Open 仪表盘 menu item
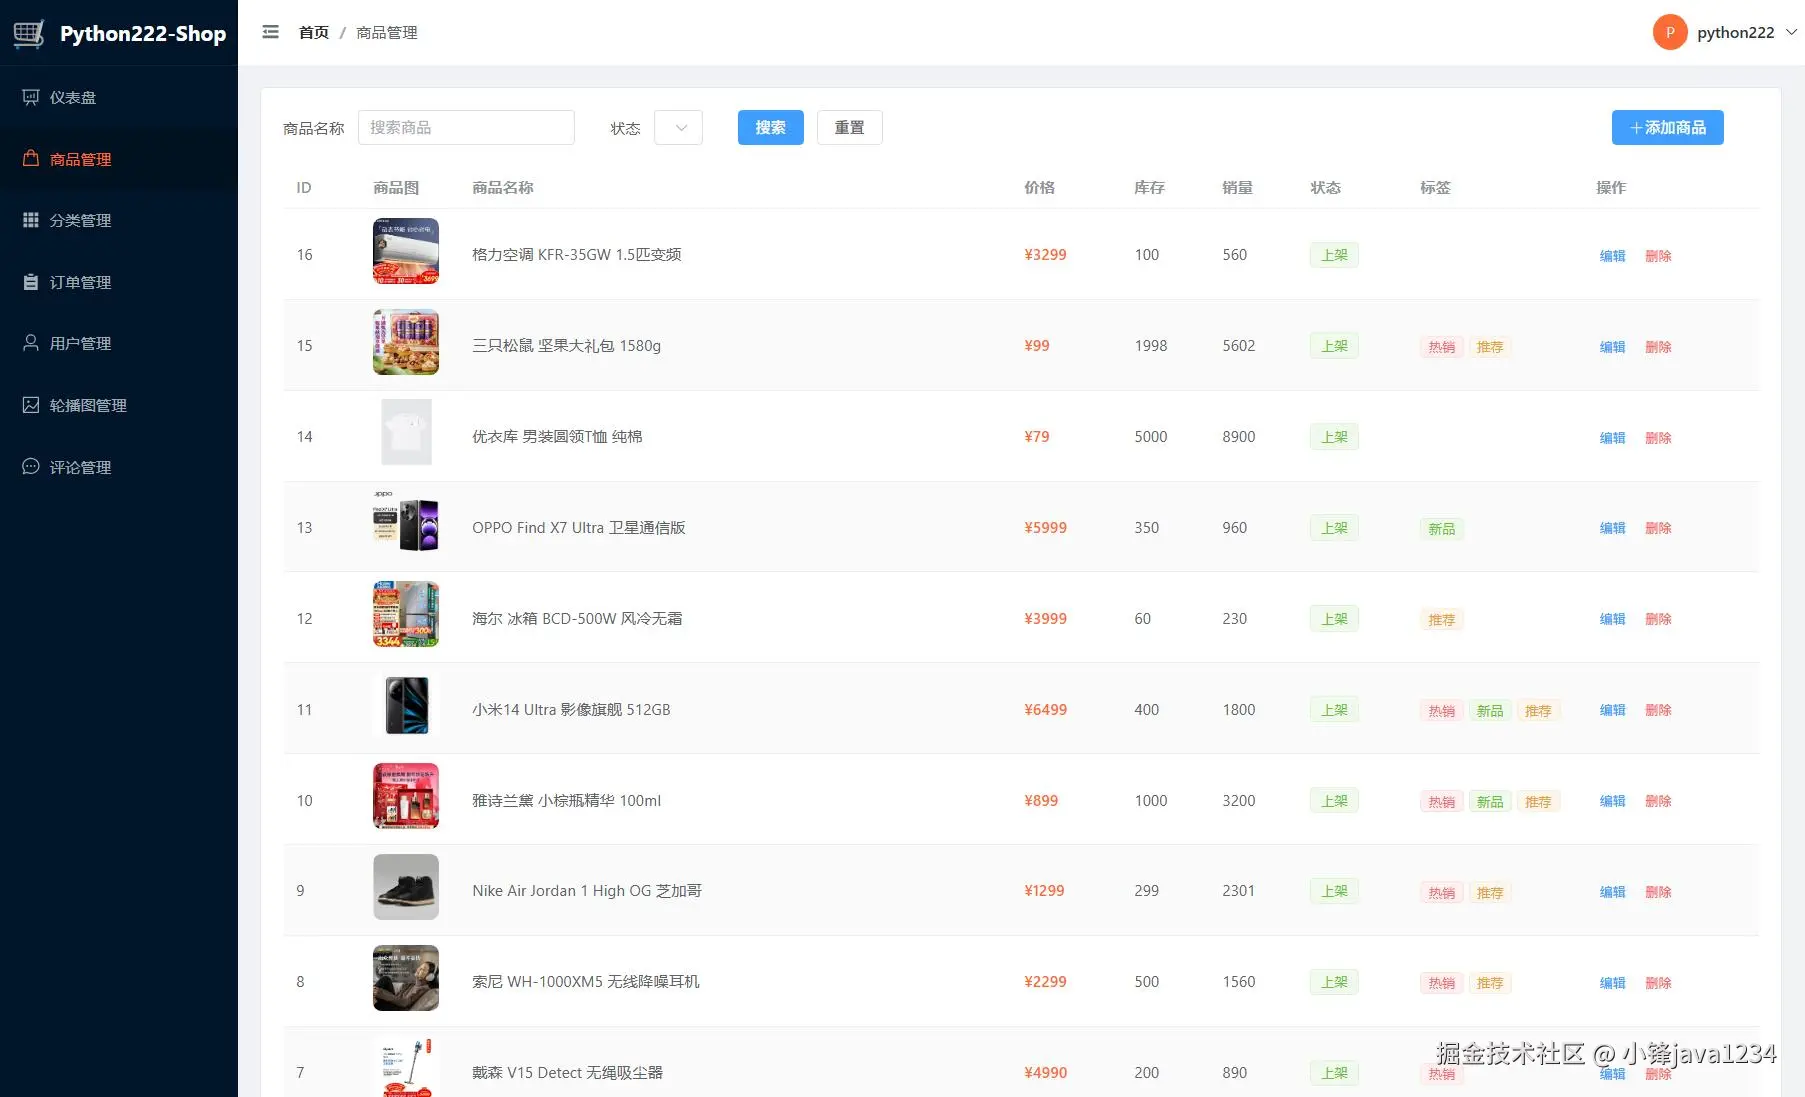Screen dimensions: 1805x1097 pyautogui.click(x=119, y=97)
